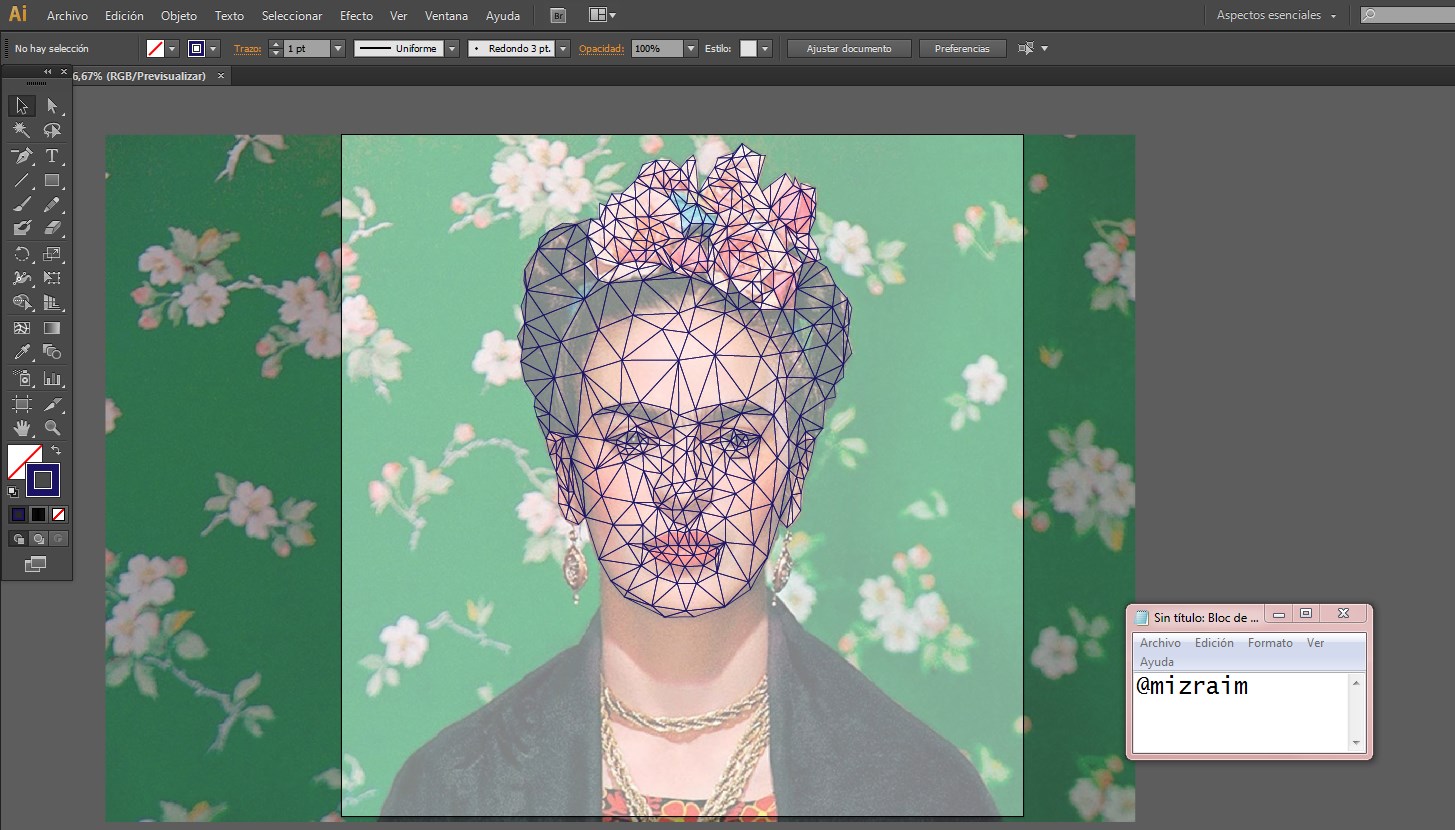This screenshot has height=830, width=1455.
Task: Select the Line Segment tool
Action: (22, 181)
